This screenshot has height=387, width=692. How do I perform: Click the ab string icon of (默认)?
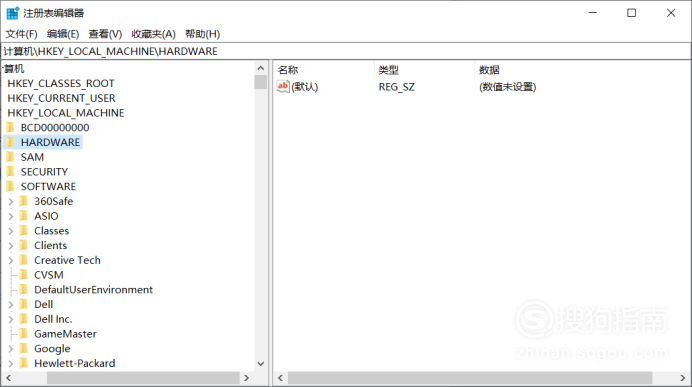click(x=283, y=86)
